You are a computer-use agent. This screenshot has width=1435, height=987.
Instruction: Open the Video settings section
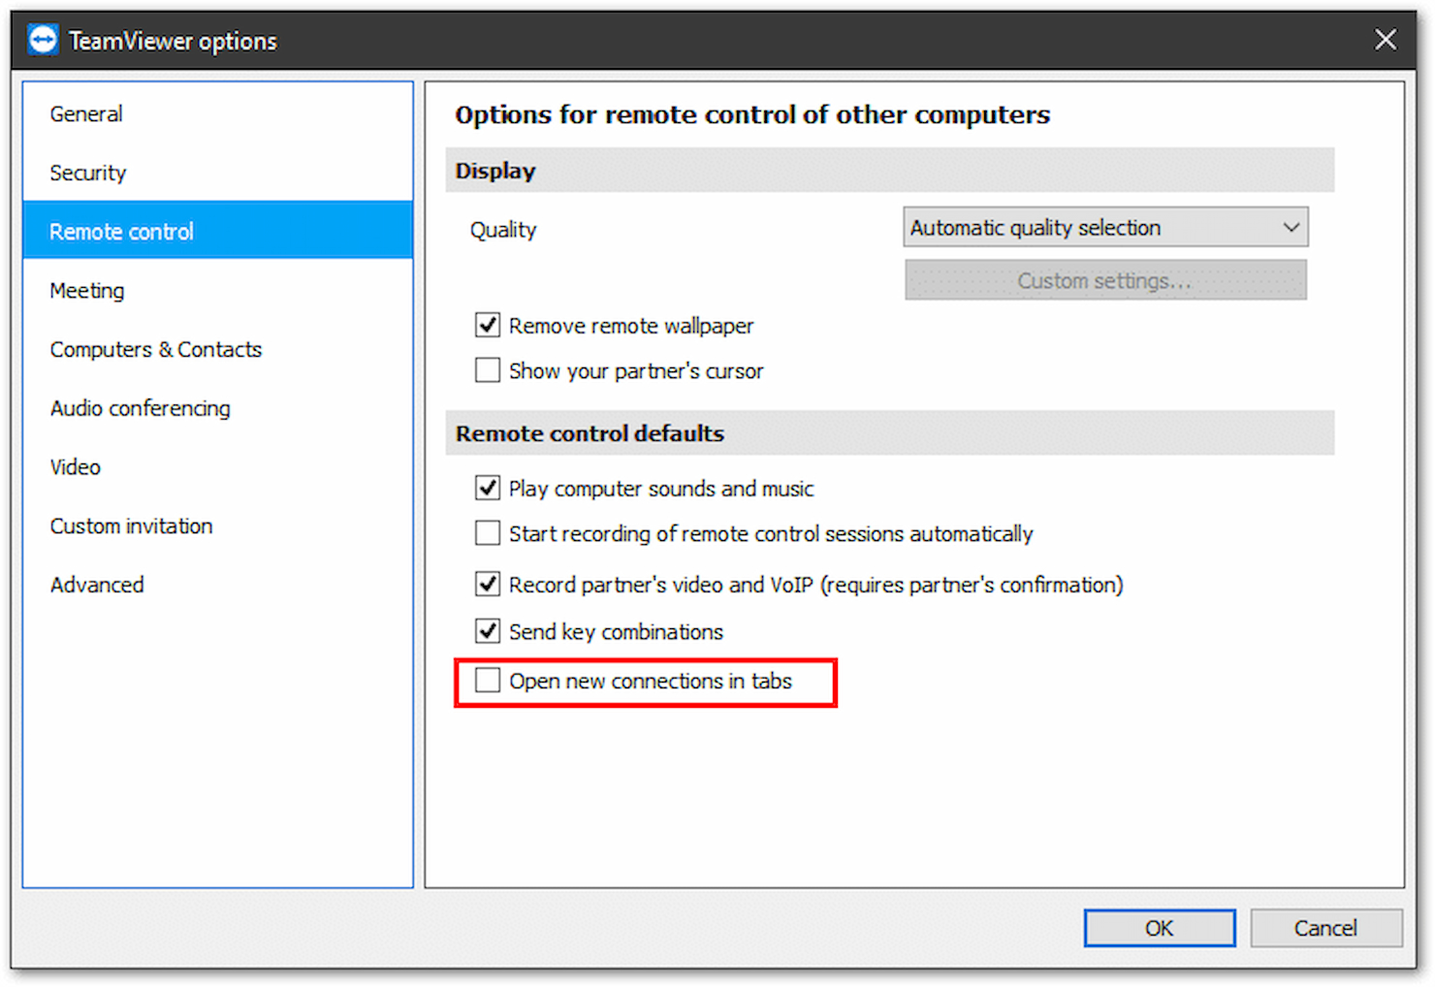[x=75, y=466]
